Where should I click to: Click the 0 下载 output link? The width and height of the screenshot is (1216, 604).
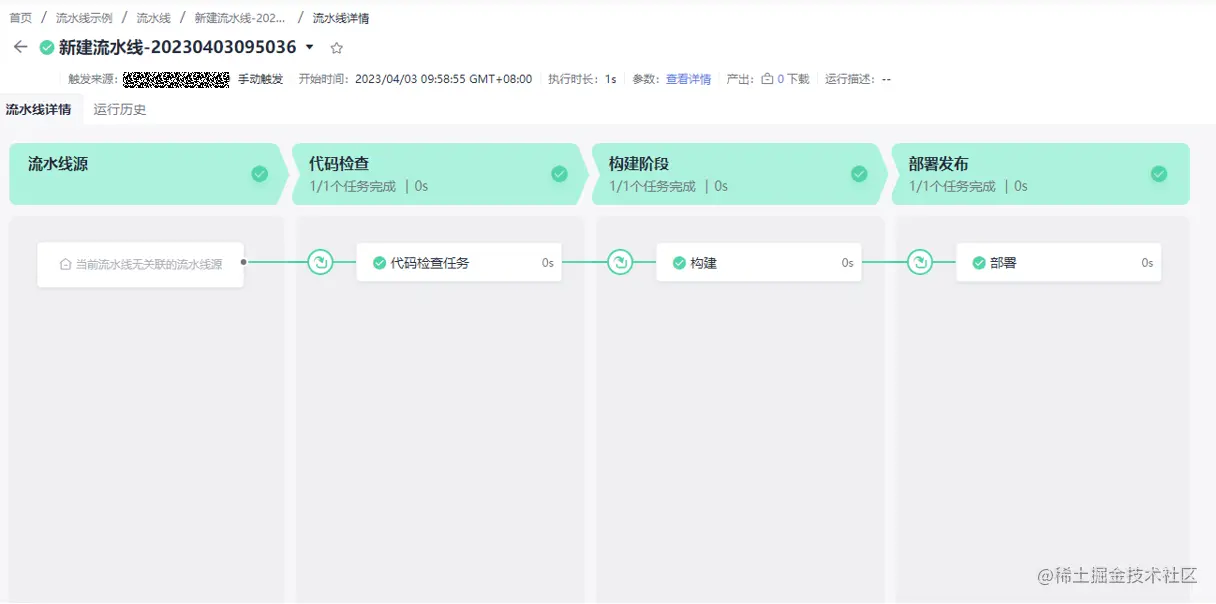point(793,79)
